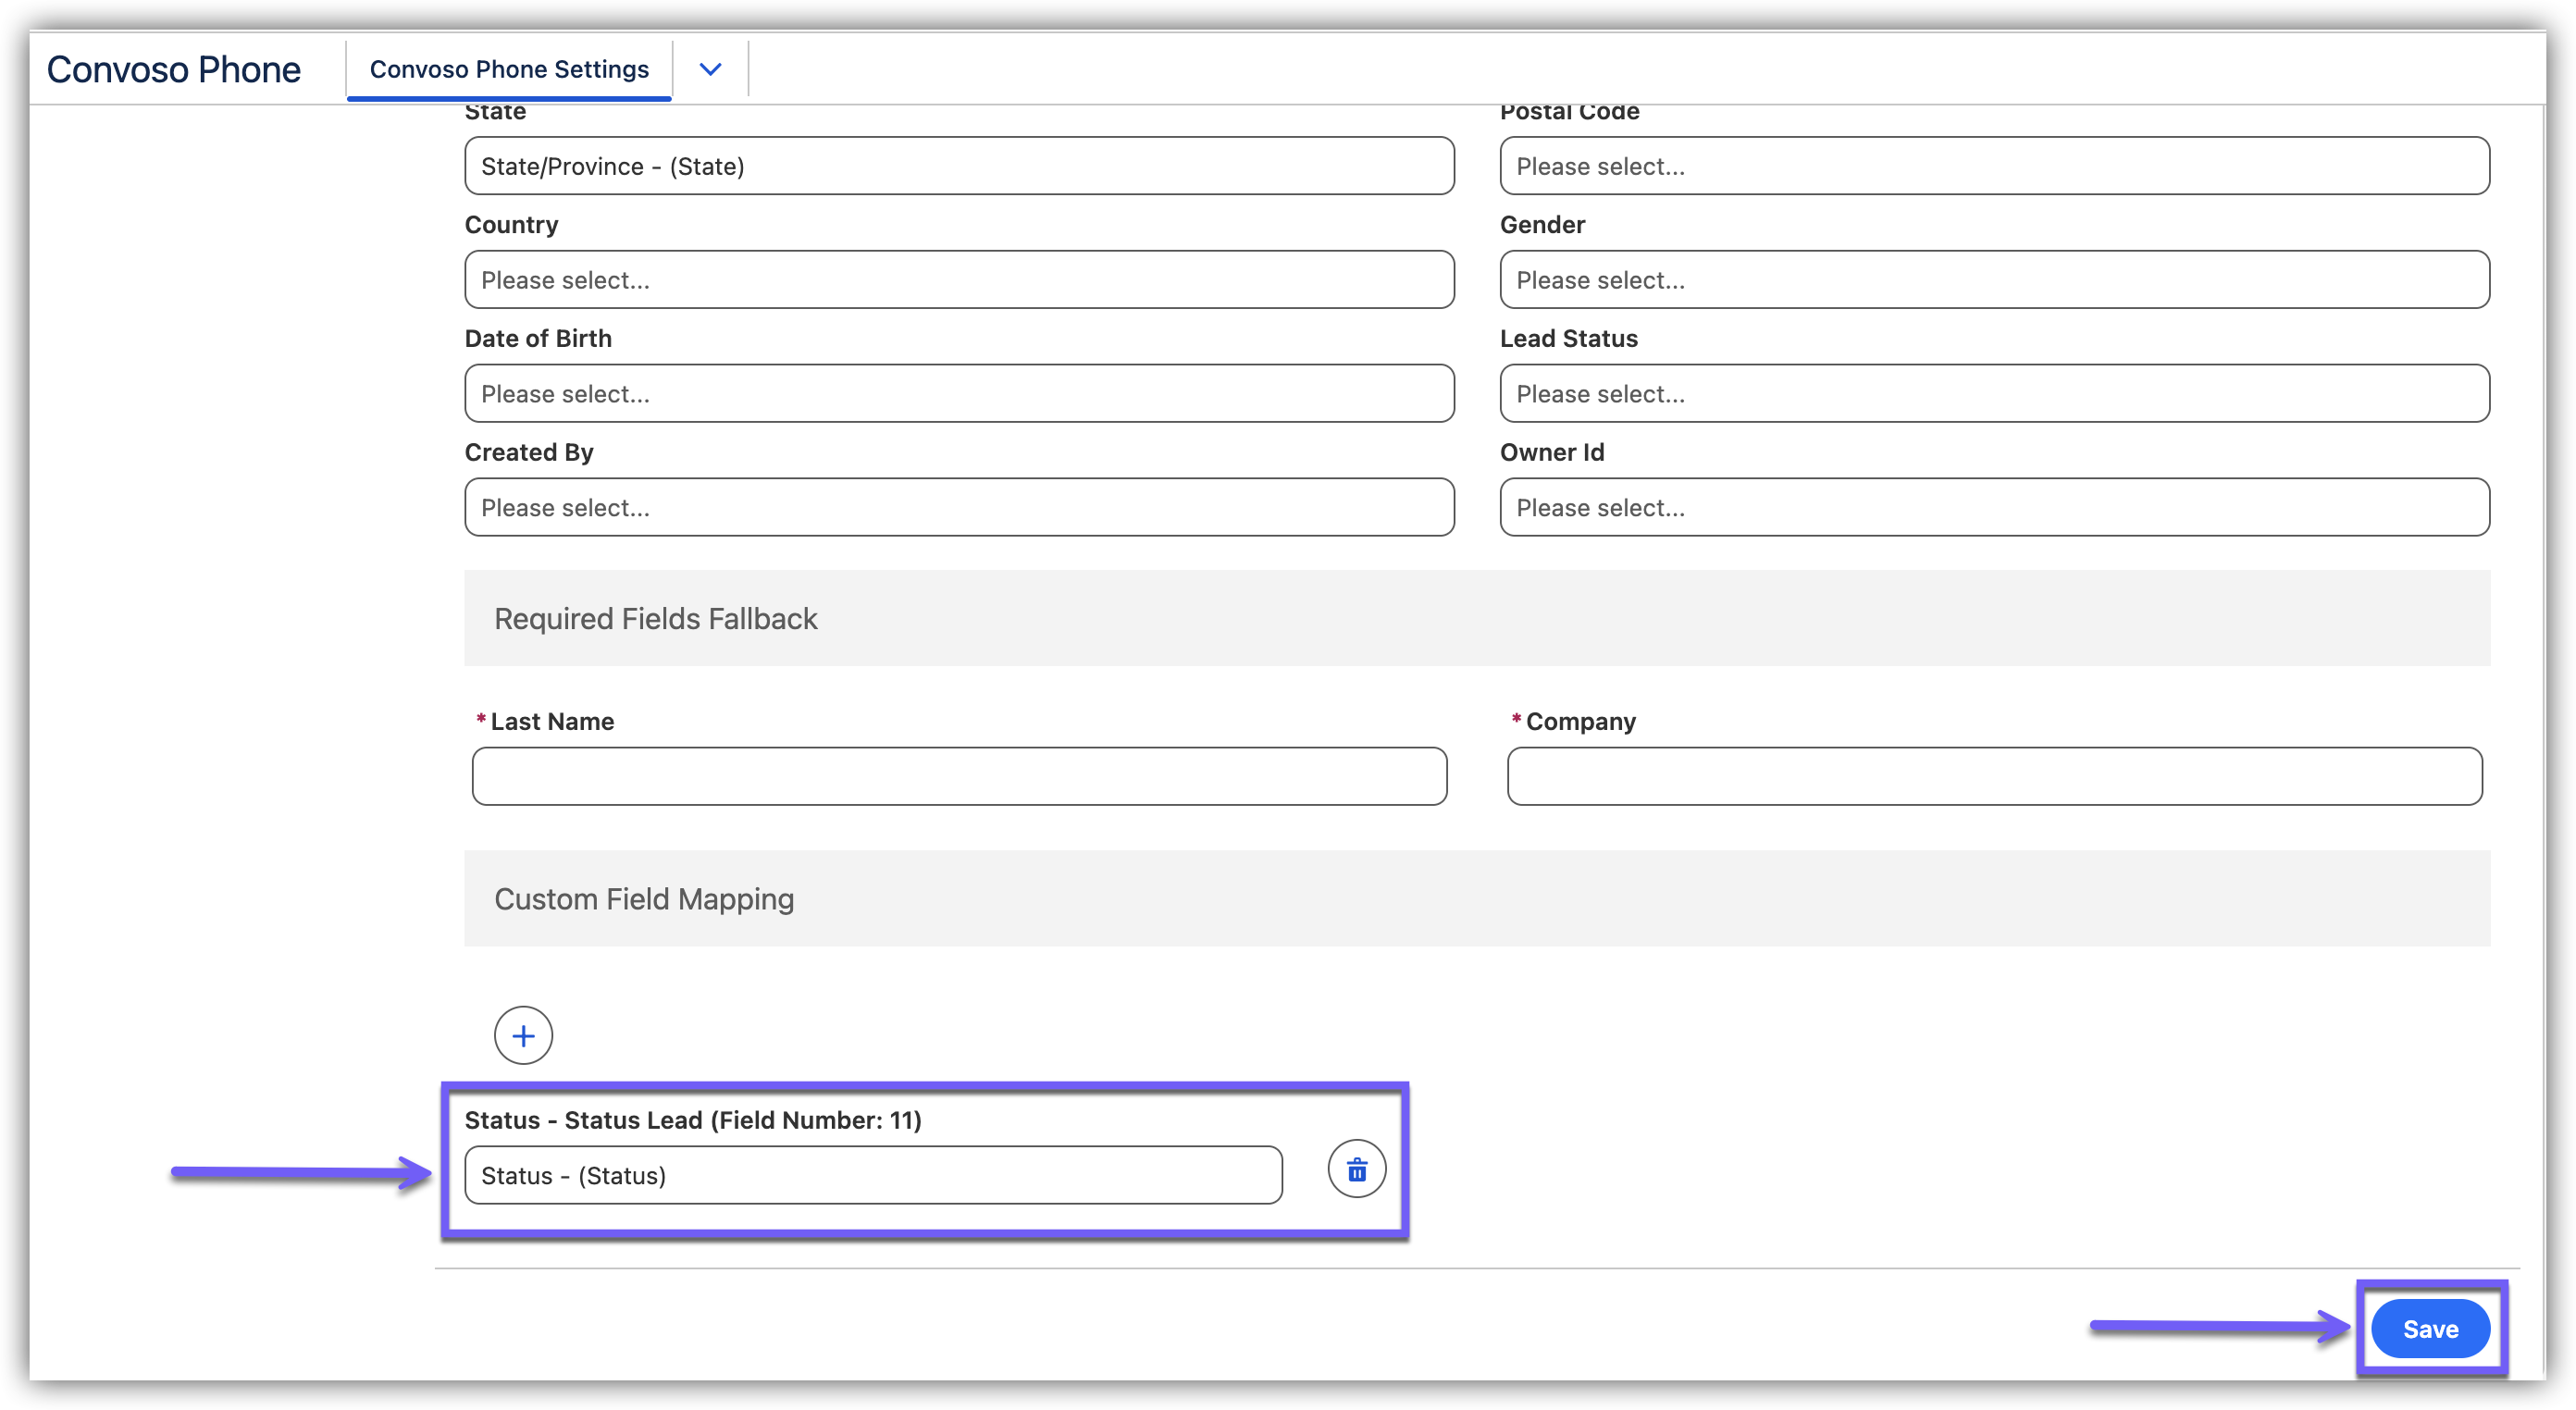Click the Save button
This screenshot has width=2576, height=1410.
2429,1328
